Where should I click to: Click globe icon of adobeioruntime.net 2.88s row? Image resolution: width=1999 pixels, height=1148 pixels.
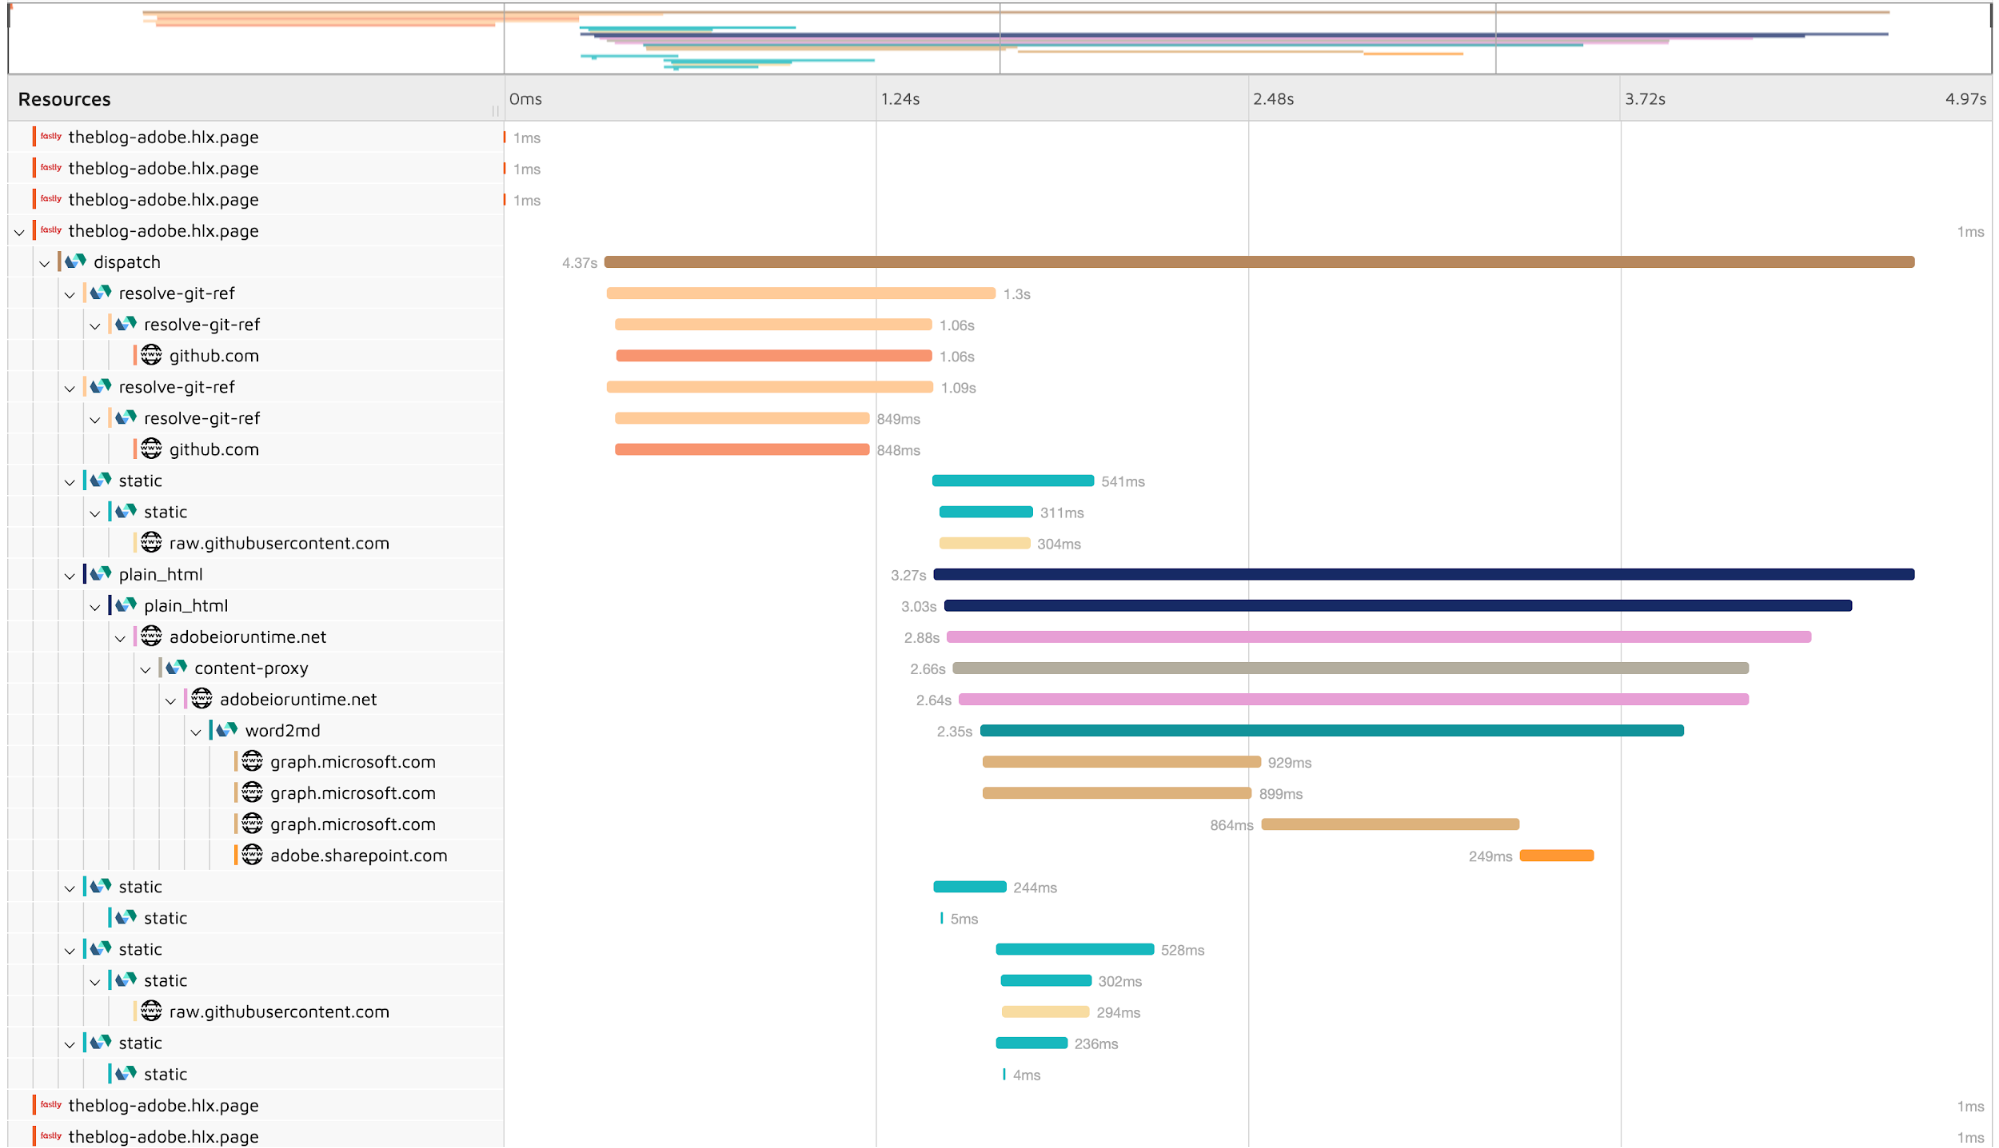click(151, 636)
